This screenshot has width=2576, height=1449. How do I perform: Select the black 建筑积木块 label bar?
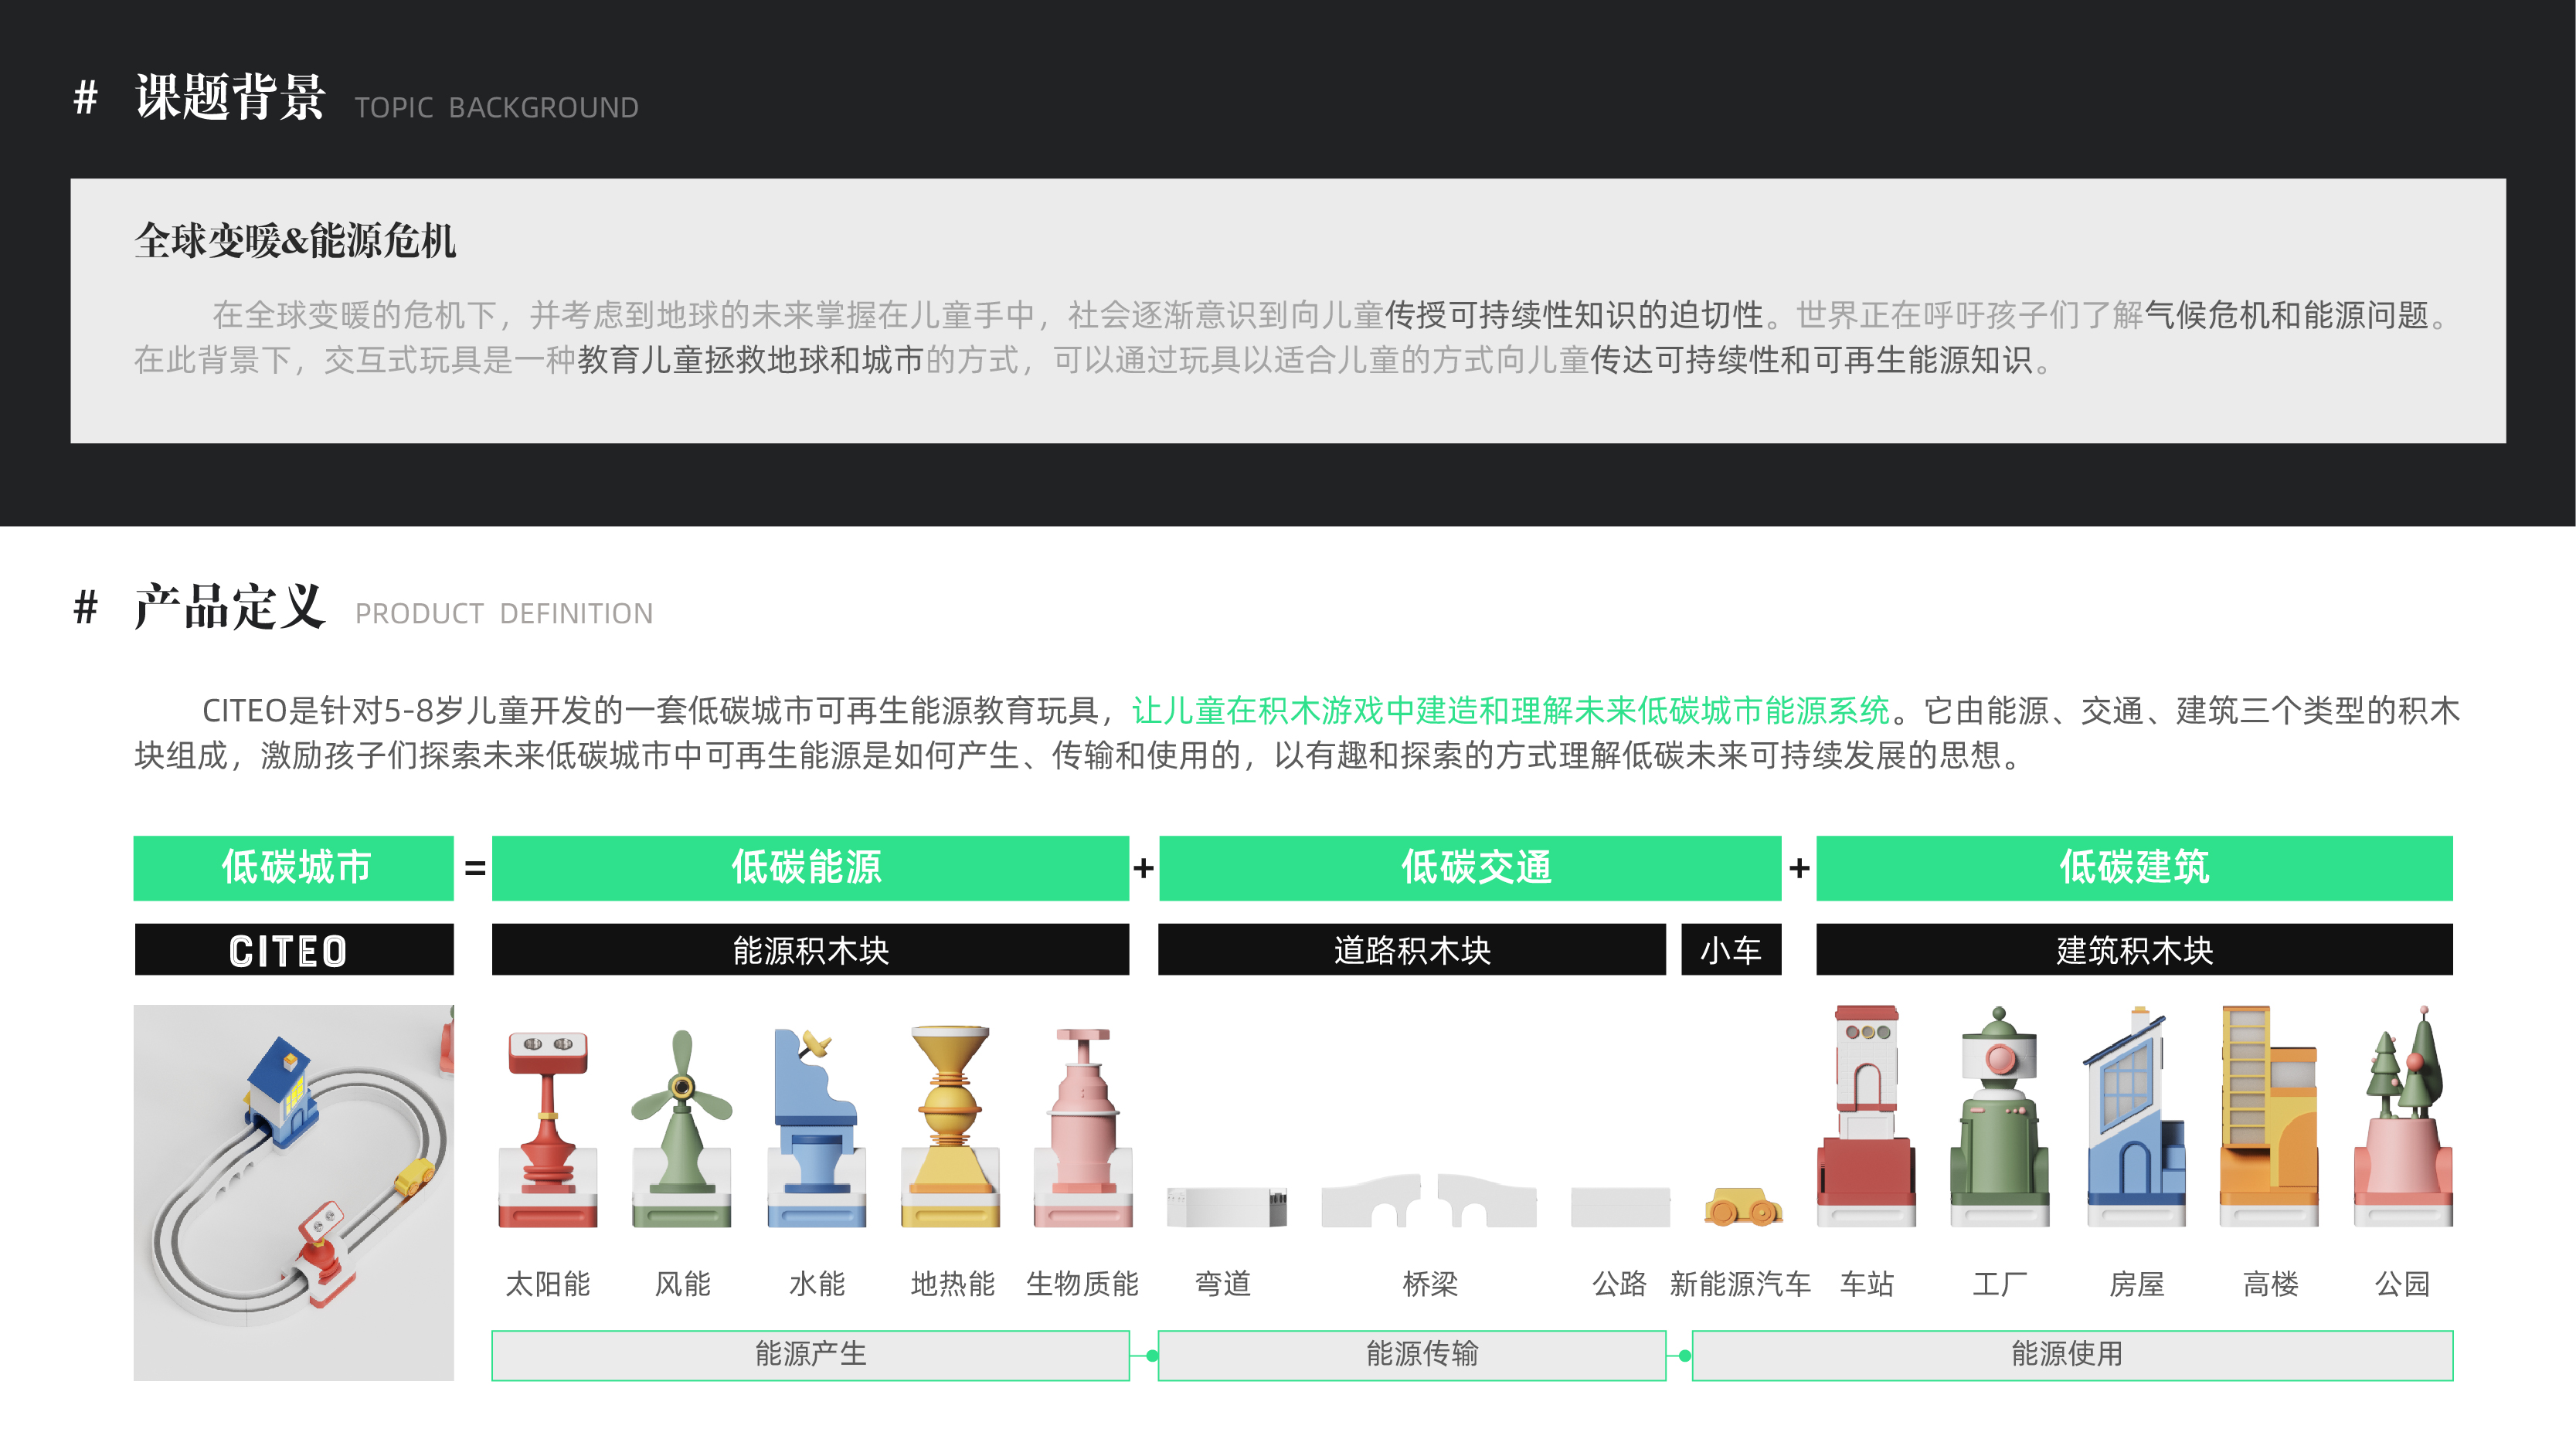(2133, 949)
